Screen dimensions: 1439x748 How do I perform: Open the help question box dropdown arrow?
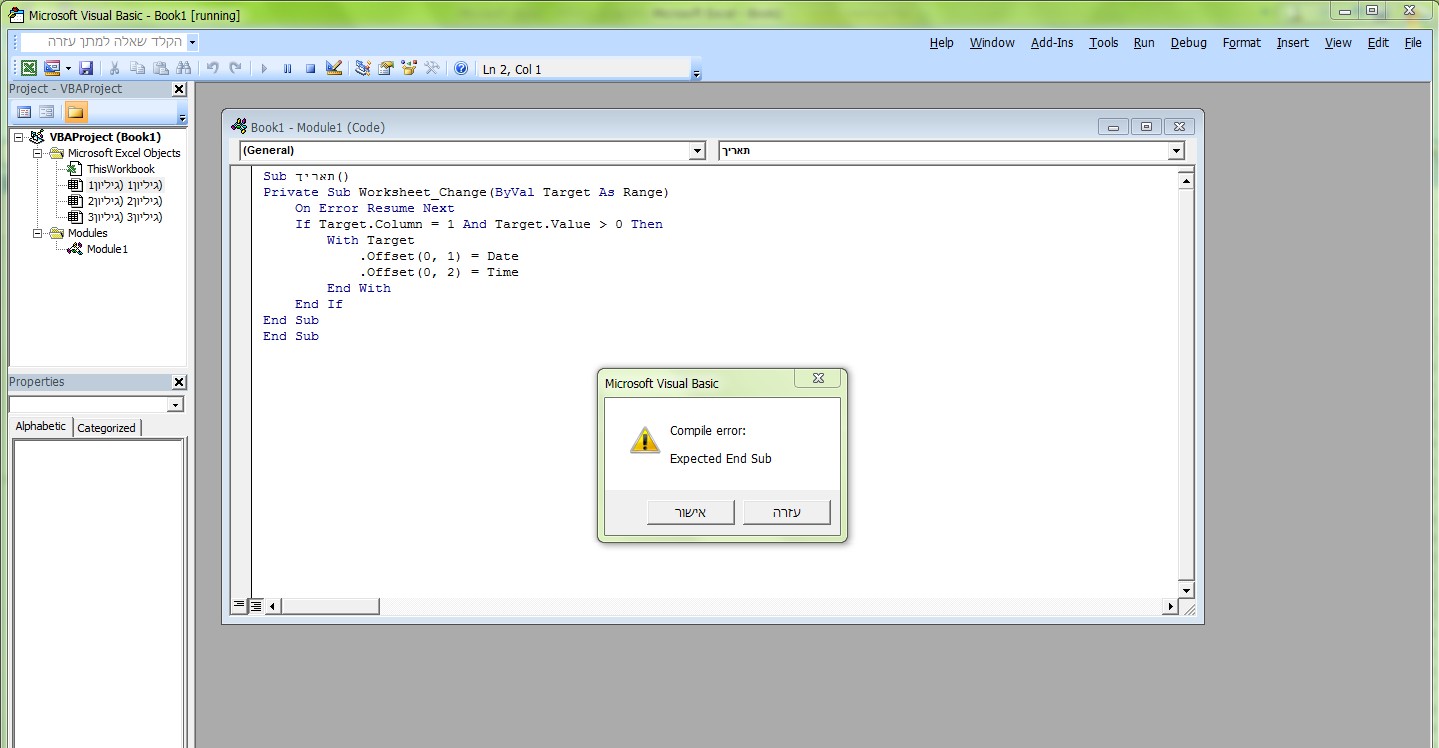click(192, 42)
